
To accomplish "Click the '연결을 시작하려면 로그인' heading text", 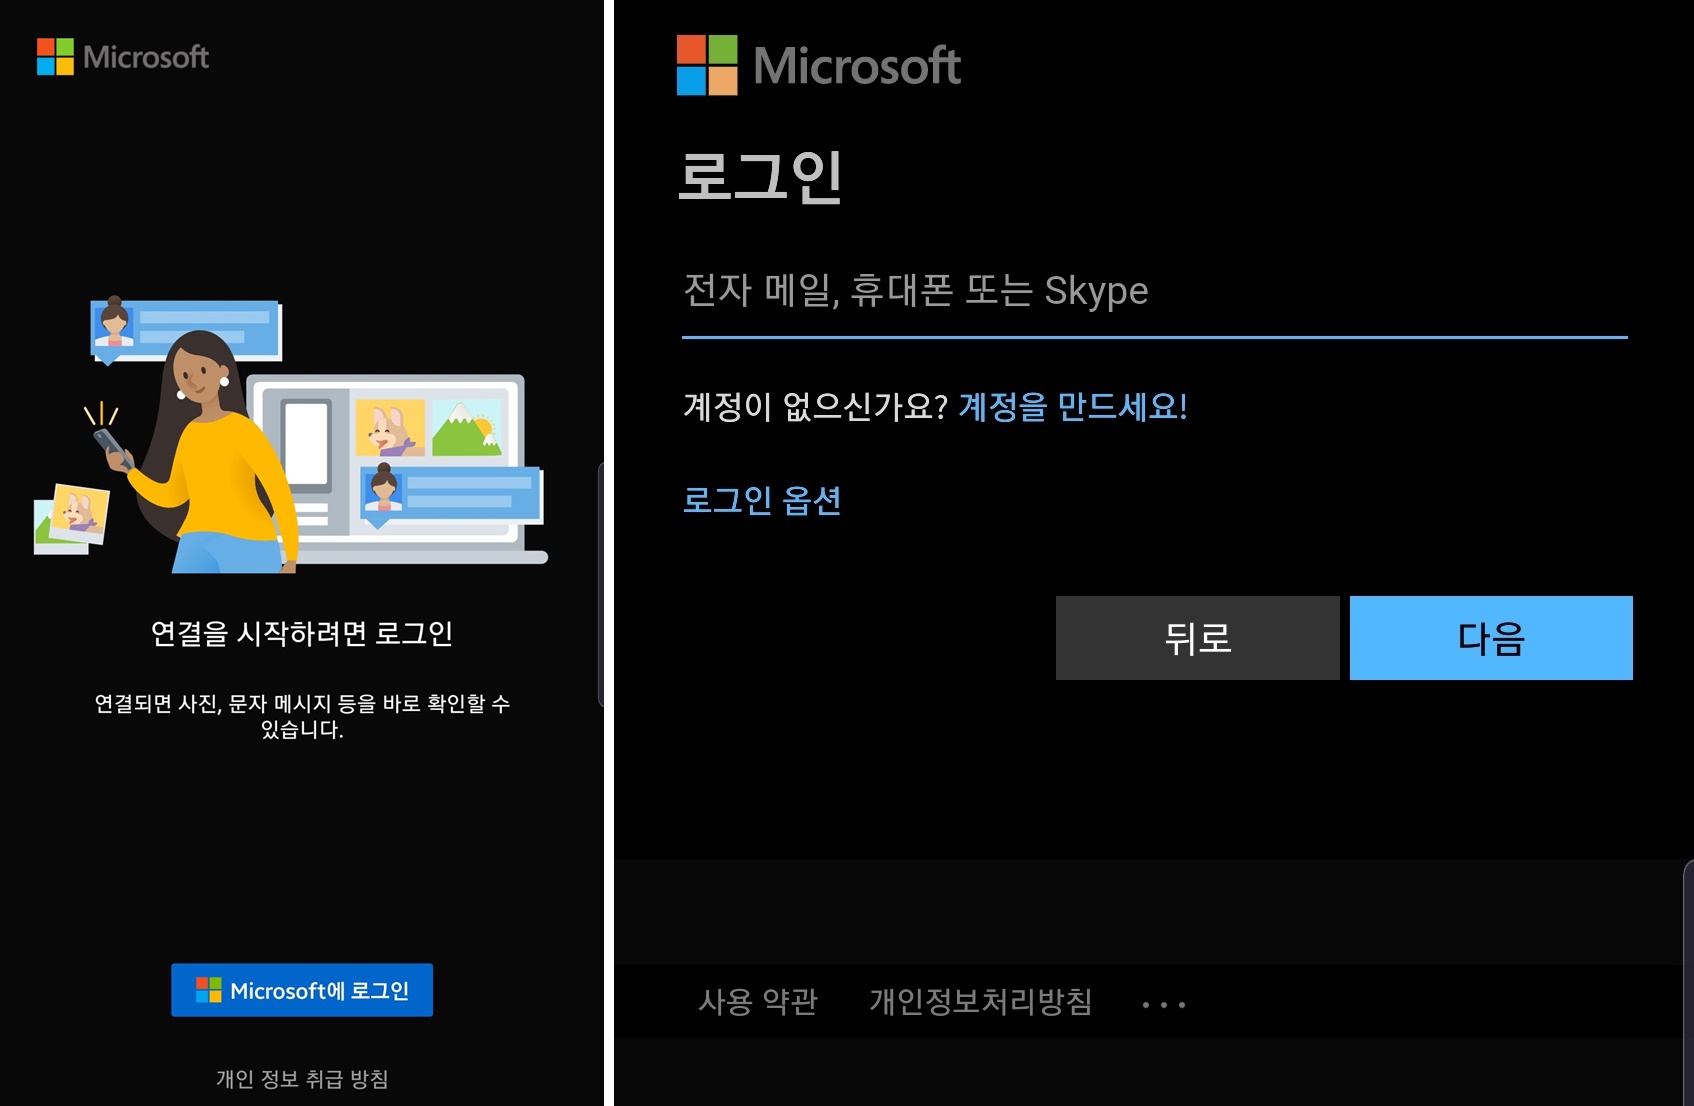I will click(x=302, y=634).
